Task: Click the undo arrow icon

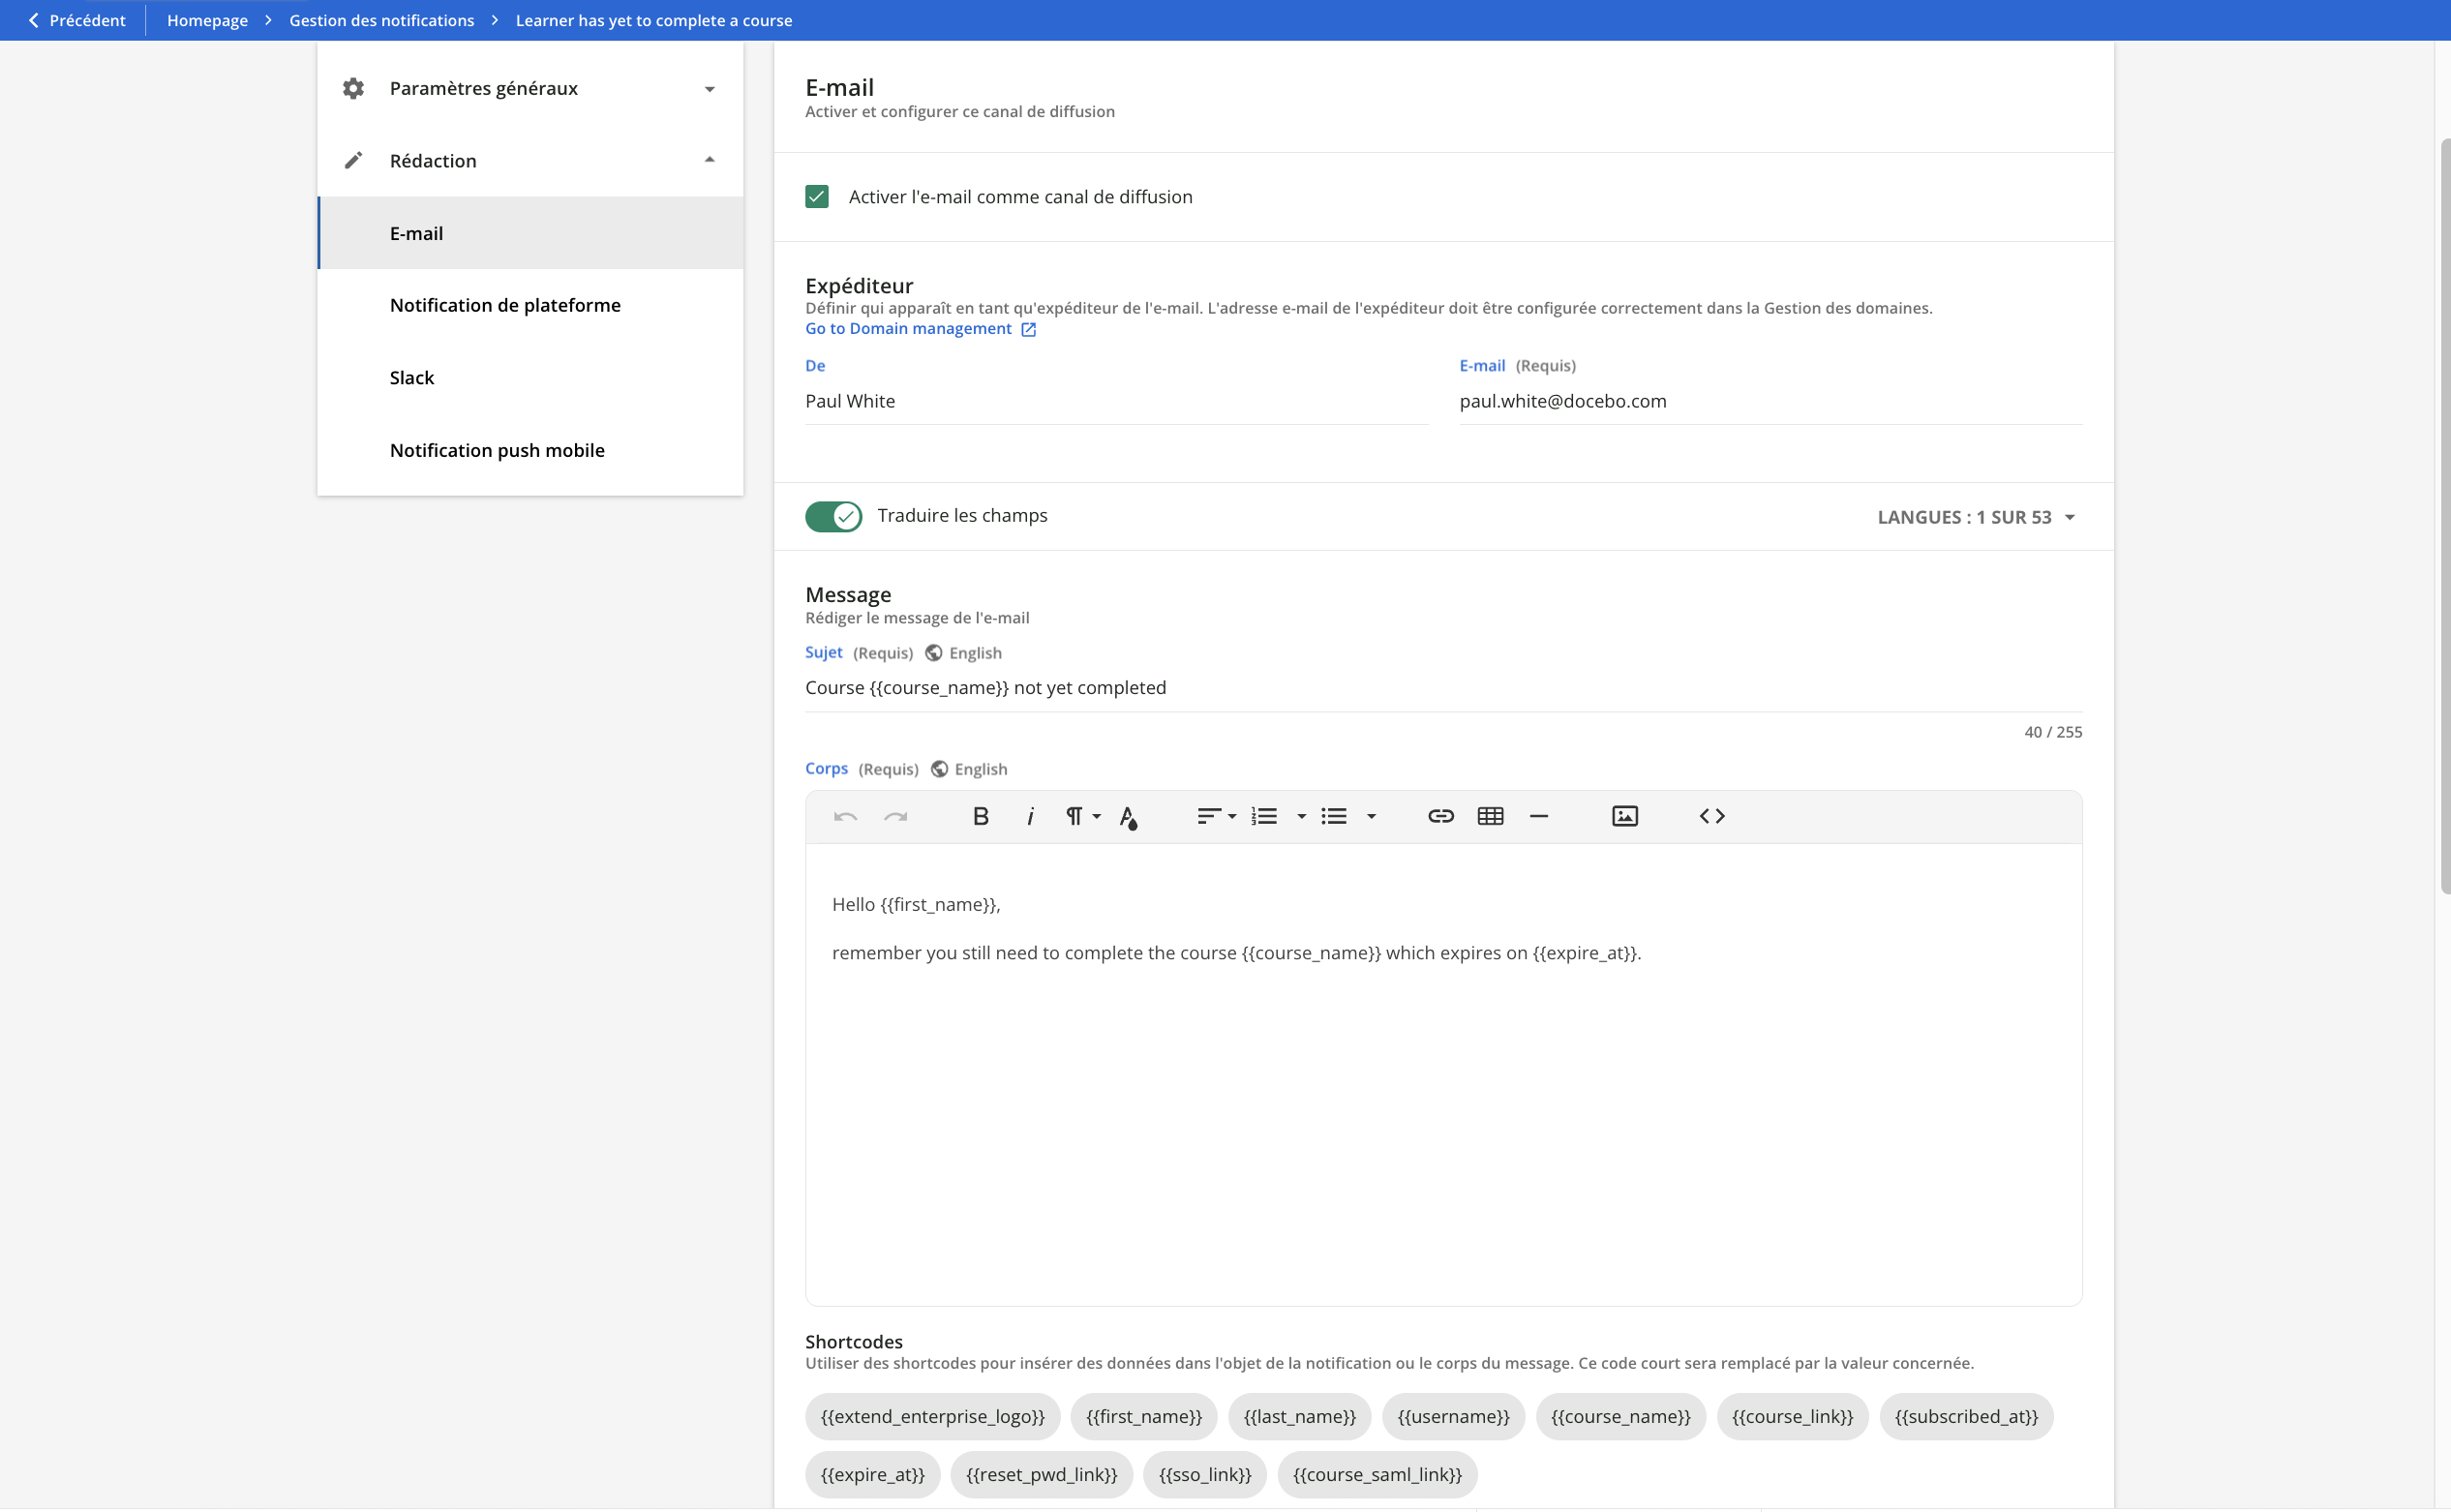Action: tap(845, 816)
